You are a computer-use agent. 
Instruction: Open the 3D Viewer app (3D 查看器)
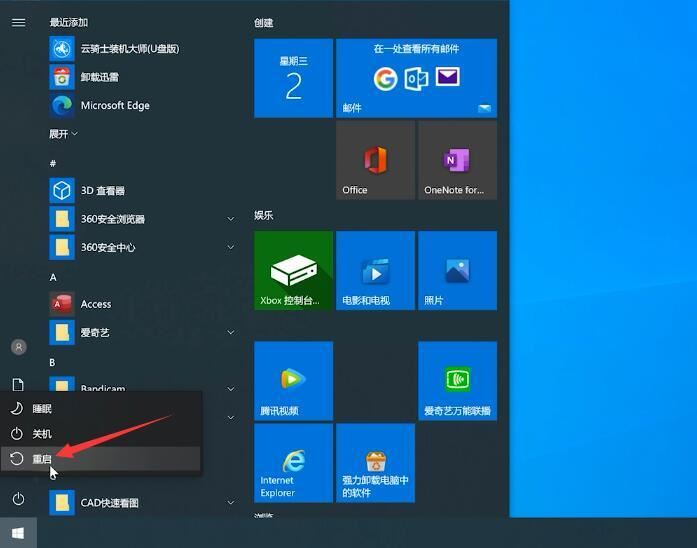[102, 190]
